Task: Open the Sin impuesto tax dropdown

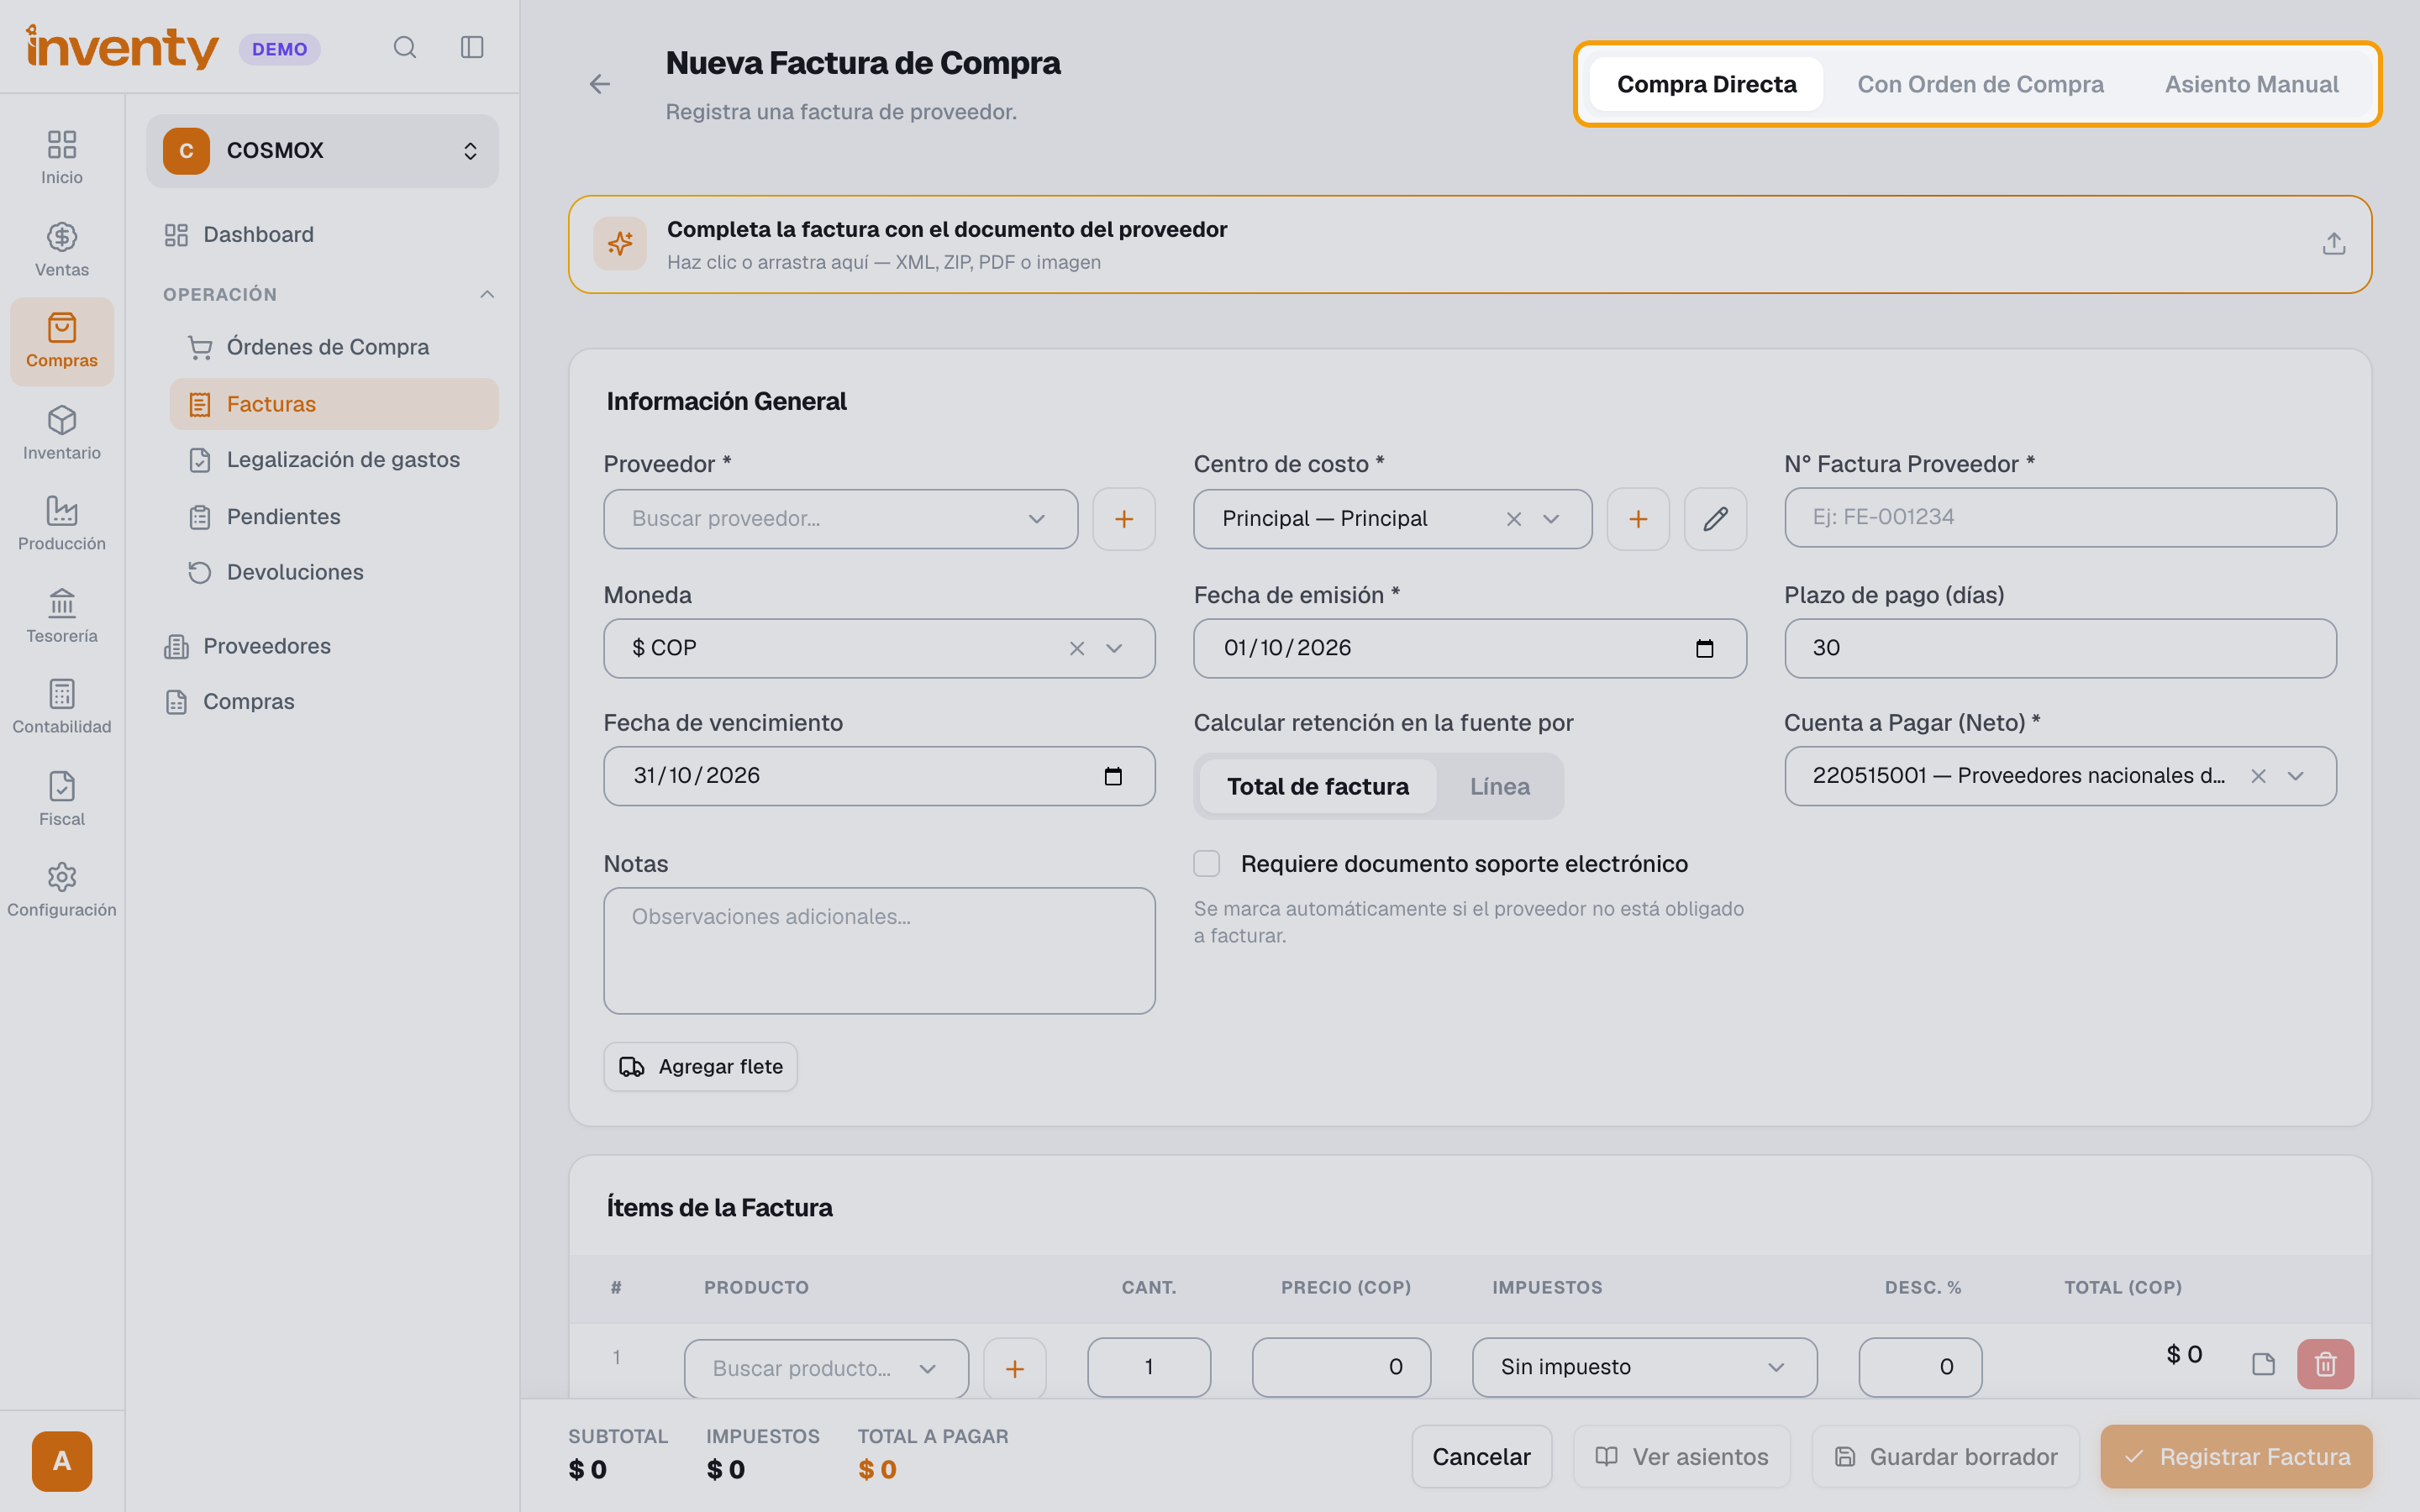Action: 1645,1367
